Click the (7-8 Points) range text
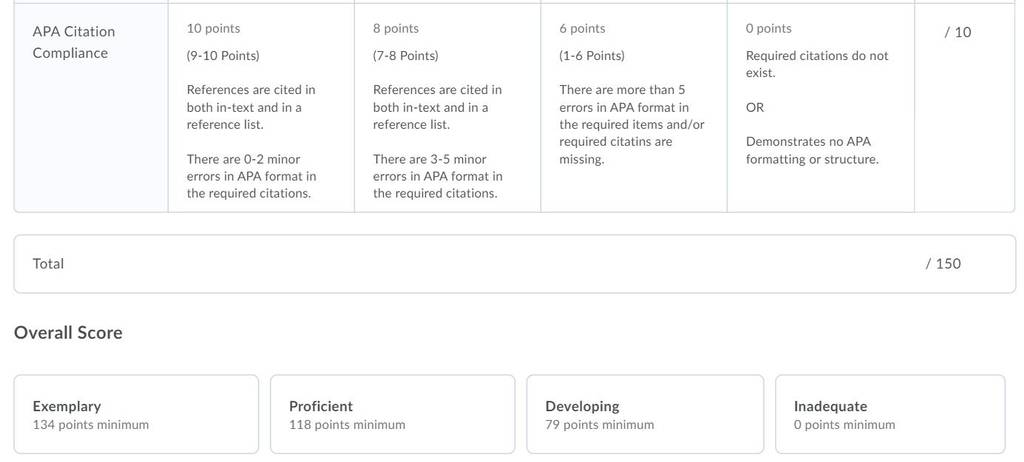This screenshot has width=1024, height=462. click(x=406, y=56)
